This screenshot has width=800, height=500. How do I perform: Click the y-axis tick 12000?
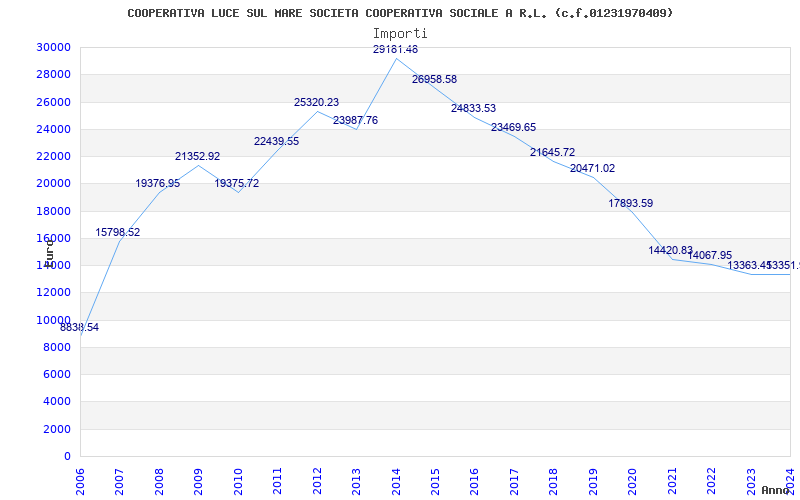pyautogui.click(x=53, y=292)
